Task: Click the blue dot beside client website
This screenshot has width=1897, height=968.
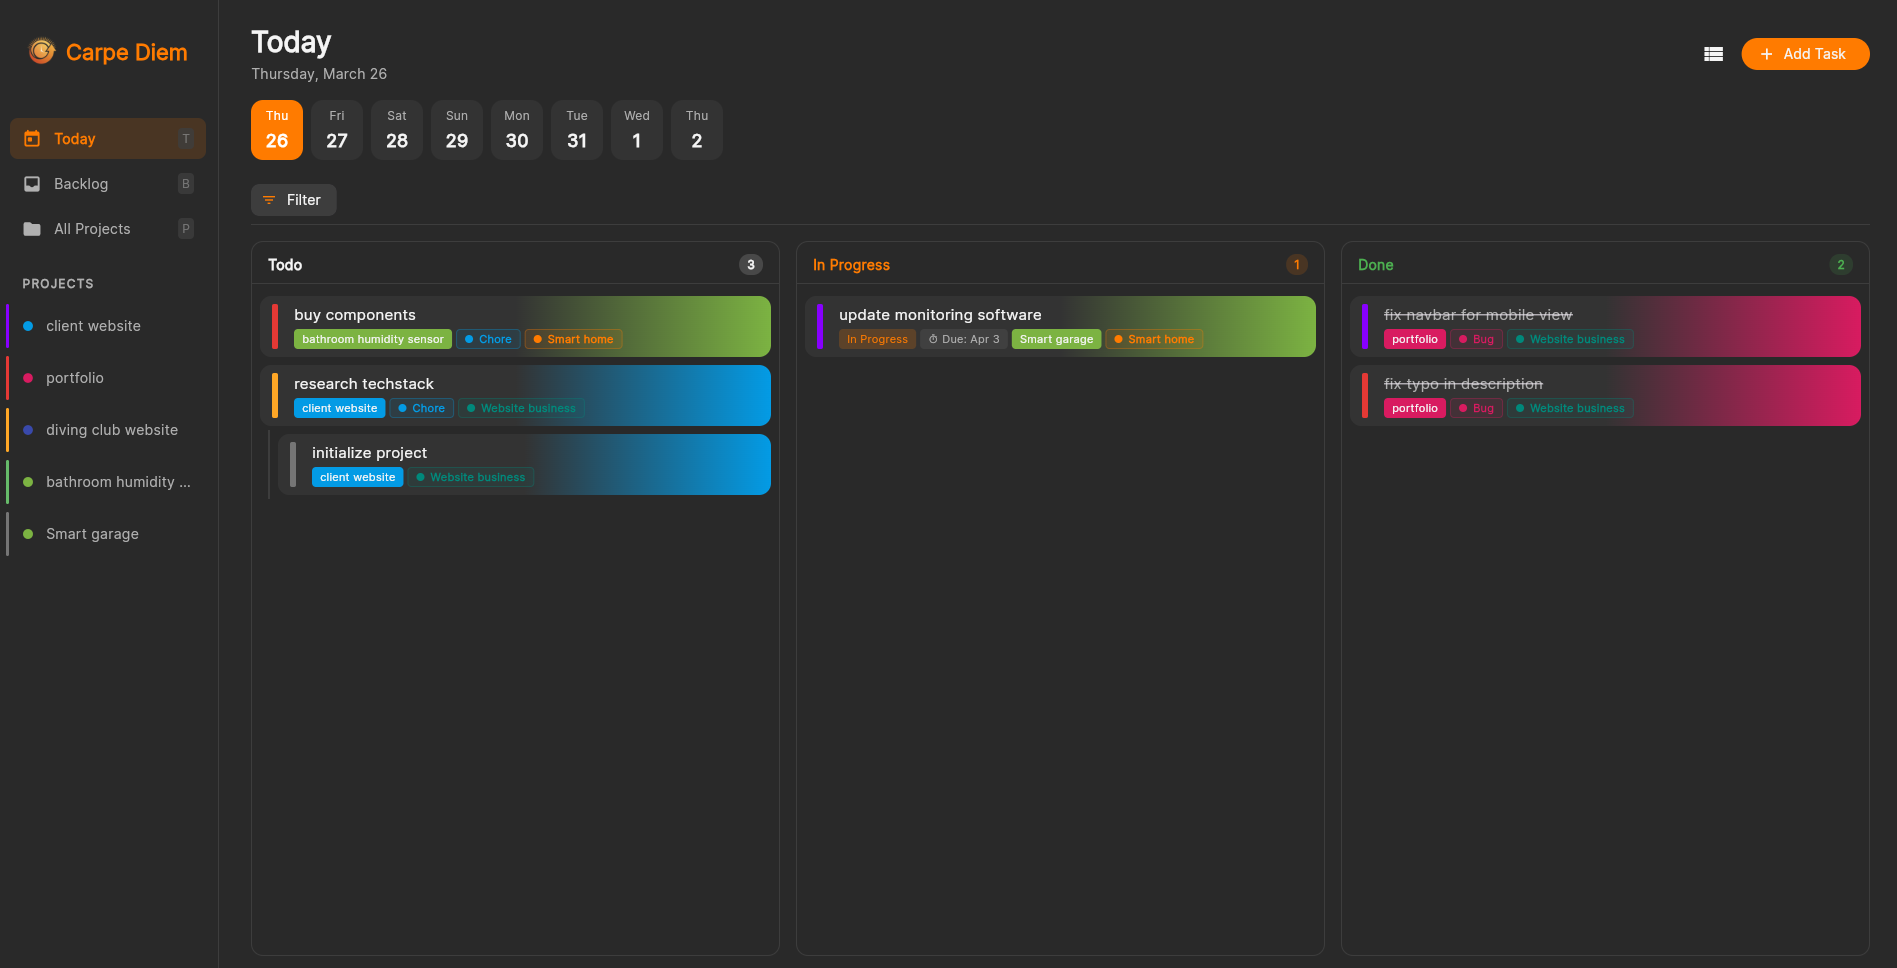Action: (x=28, y=326)
